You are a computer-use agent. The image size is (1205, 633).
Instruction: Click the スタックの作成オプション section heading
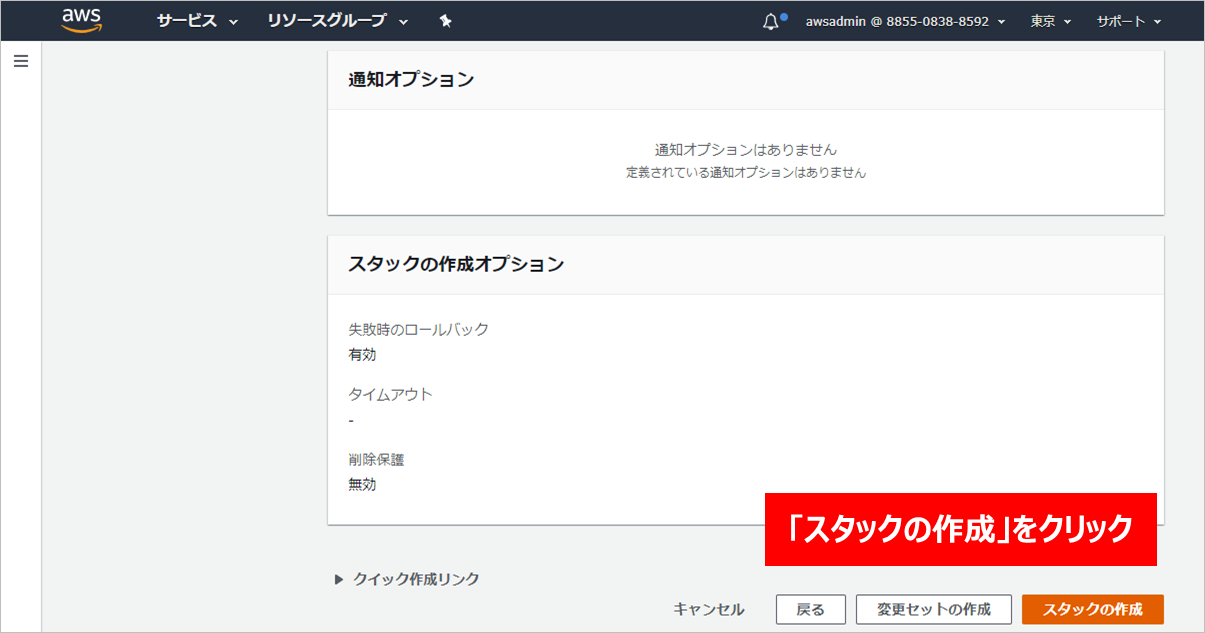pos(456,265)
